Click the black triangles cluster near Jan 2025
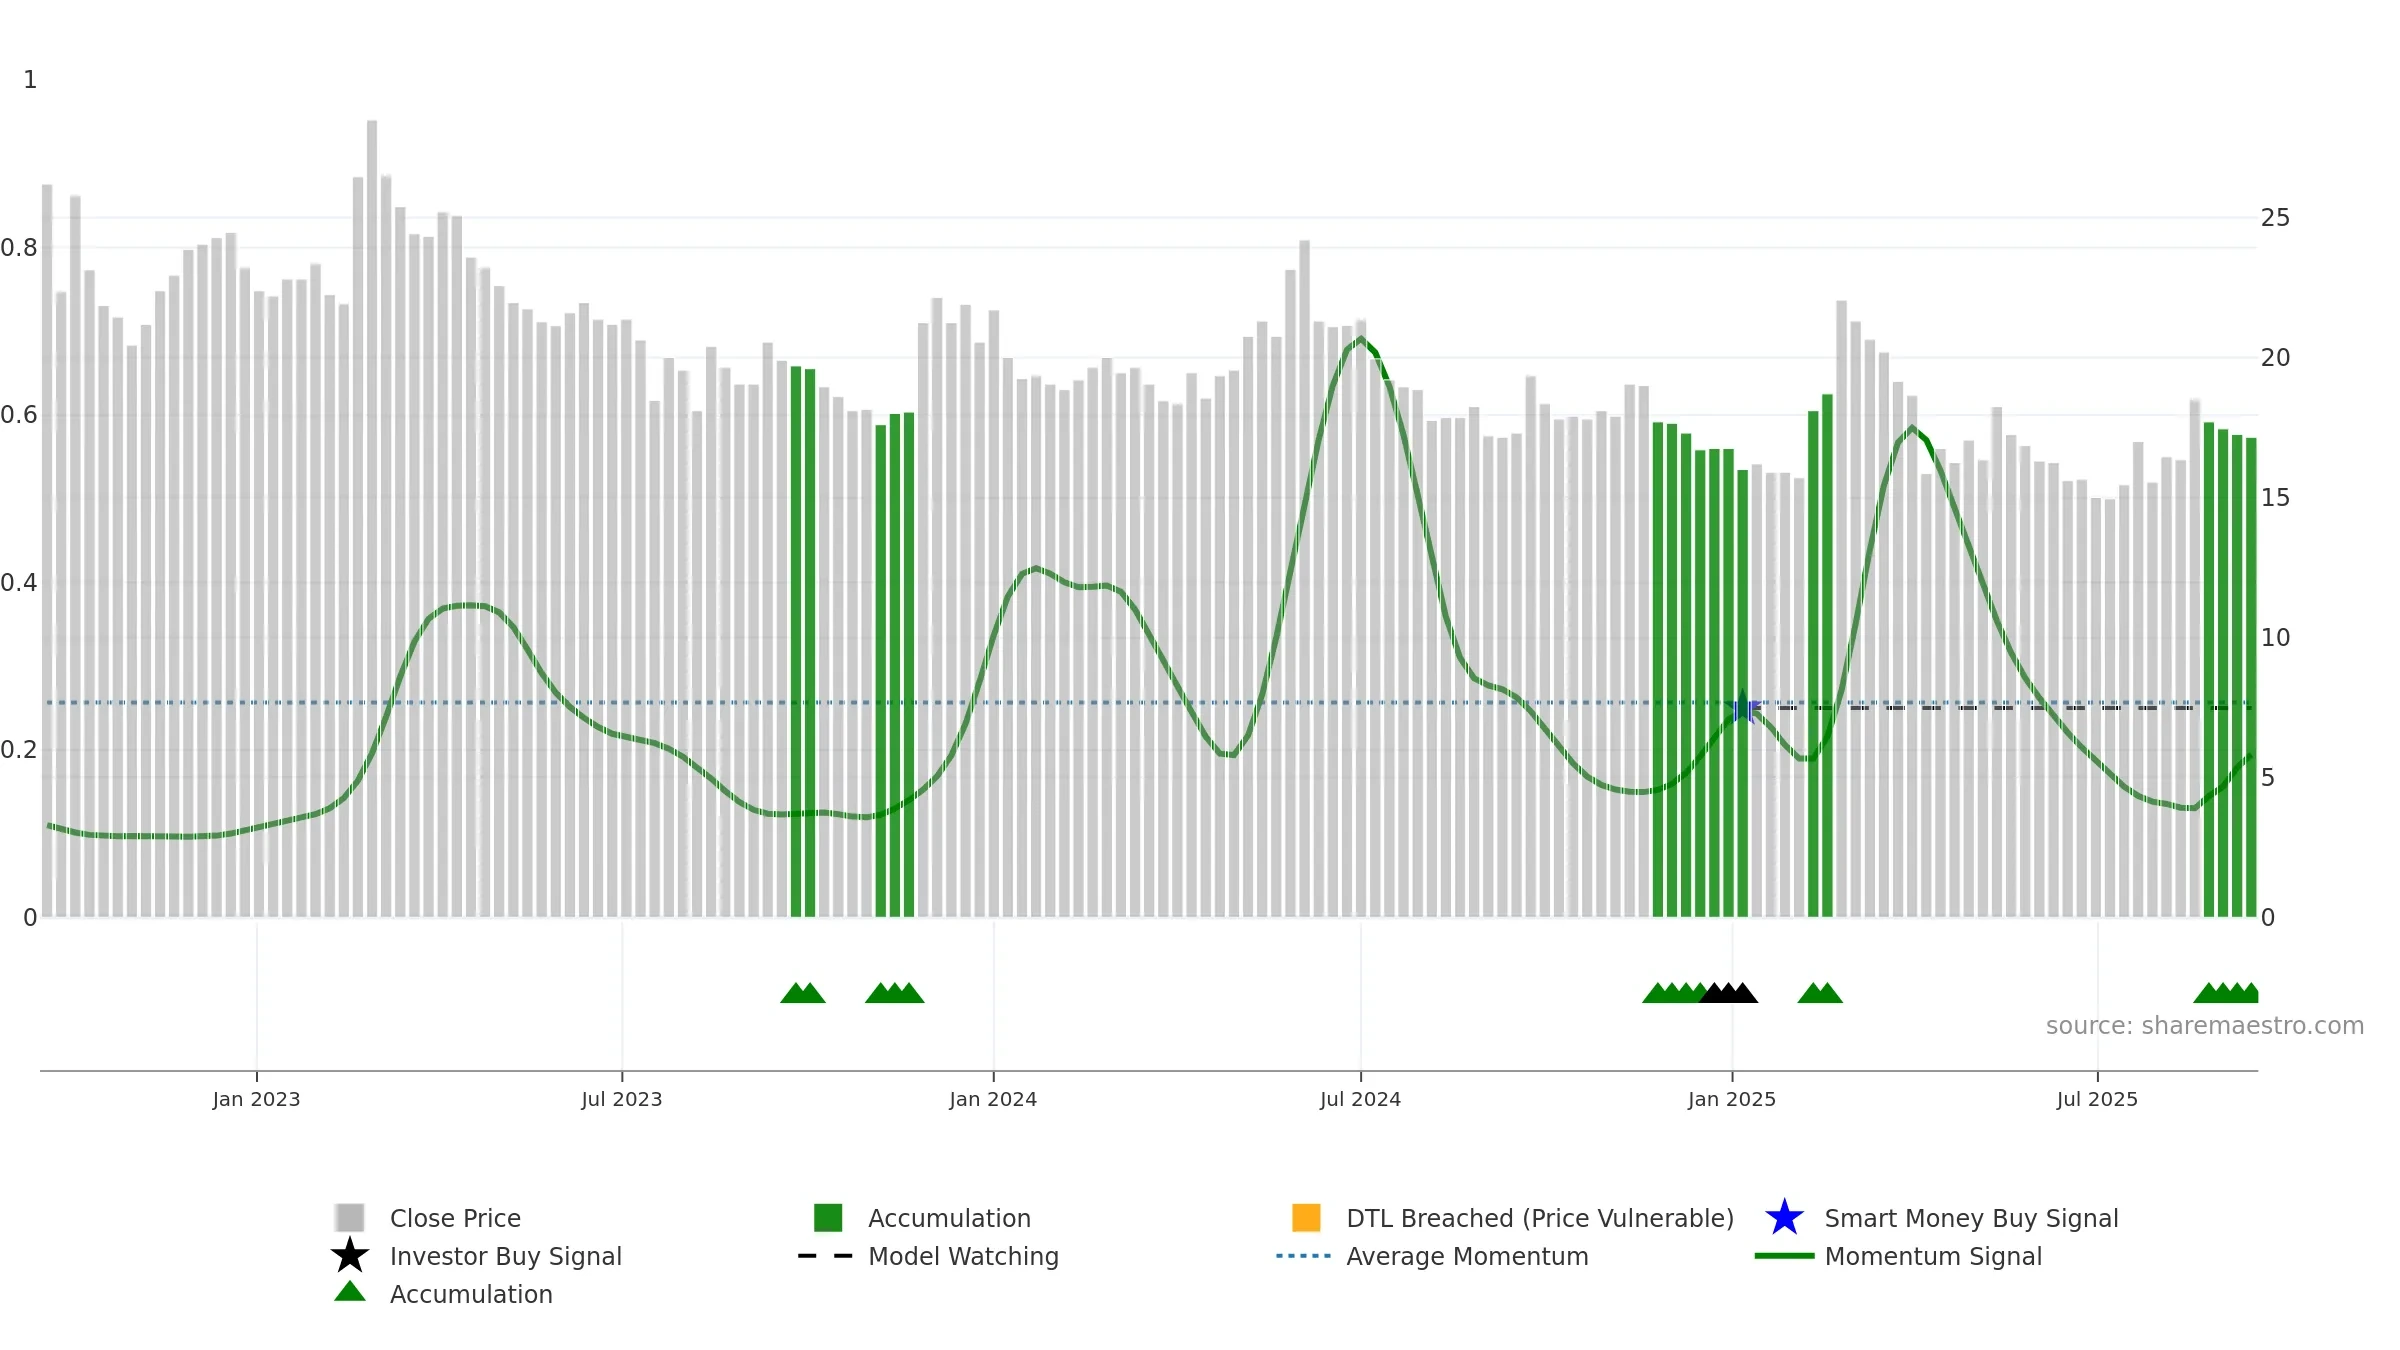Viewport: 2400px width, 1350px height. click(x=1728, y=993)
